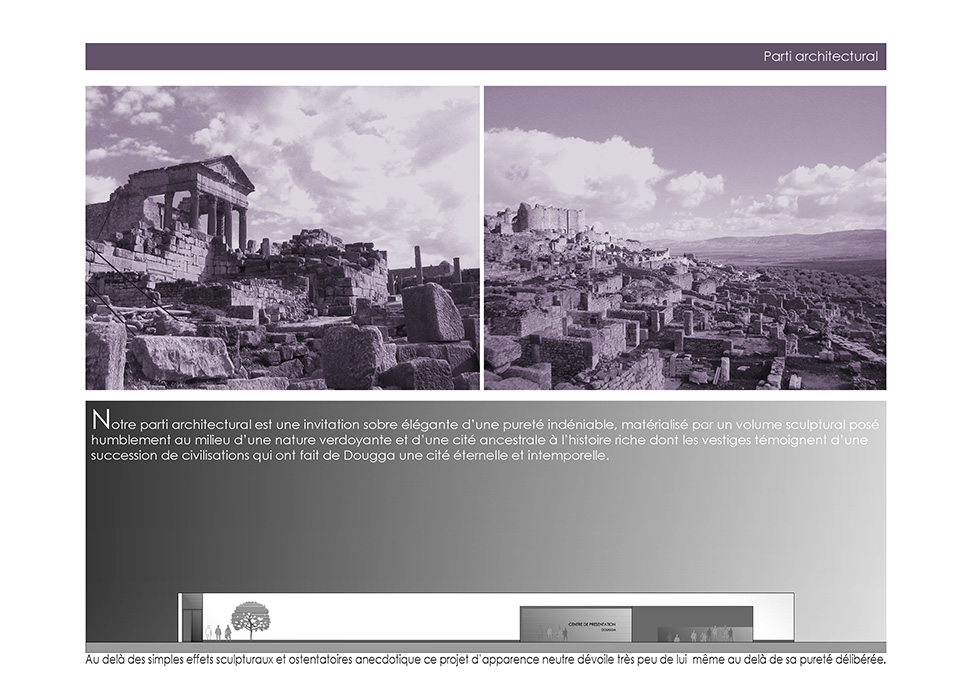
Task: Click the tree icon in the elevation drawing
Action: 250,618
